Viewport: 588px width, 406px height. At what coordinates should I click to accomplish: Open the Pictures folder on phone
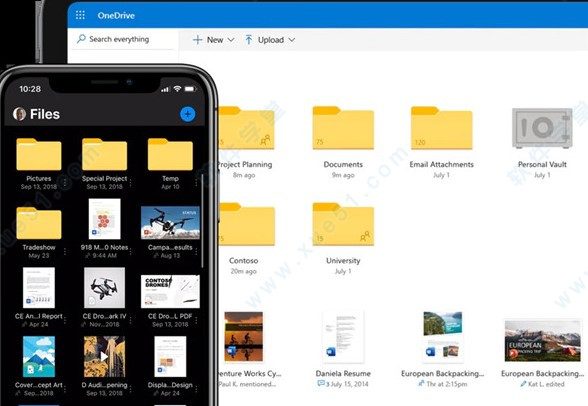[39, 154]
